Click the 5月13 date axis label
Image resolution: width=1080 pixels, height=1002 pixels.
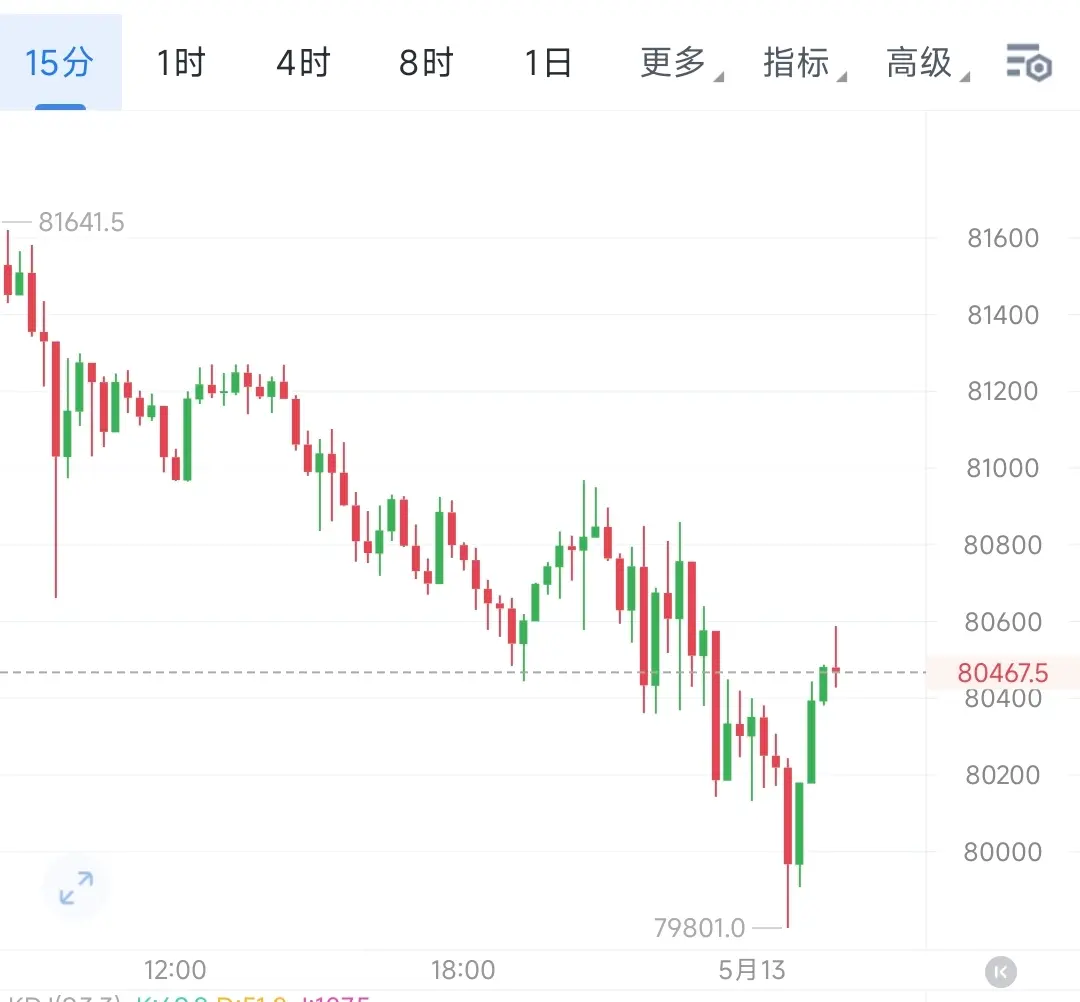pos(751,970)
